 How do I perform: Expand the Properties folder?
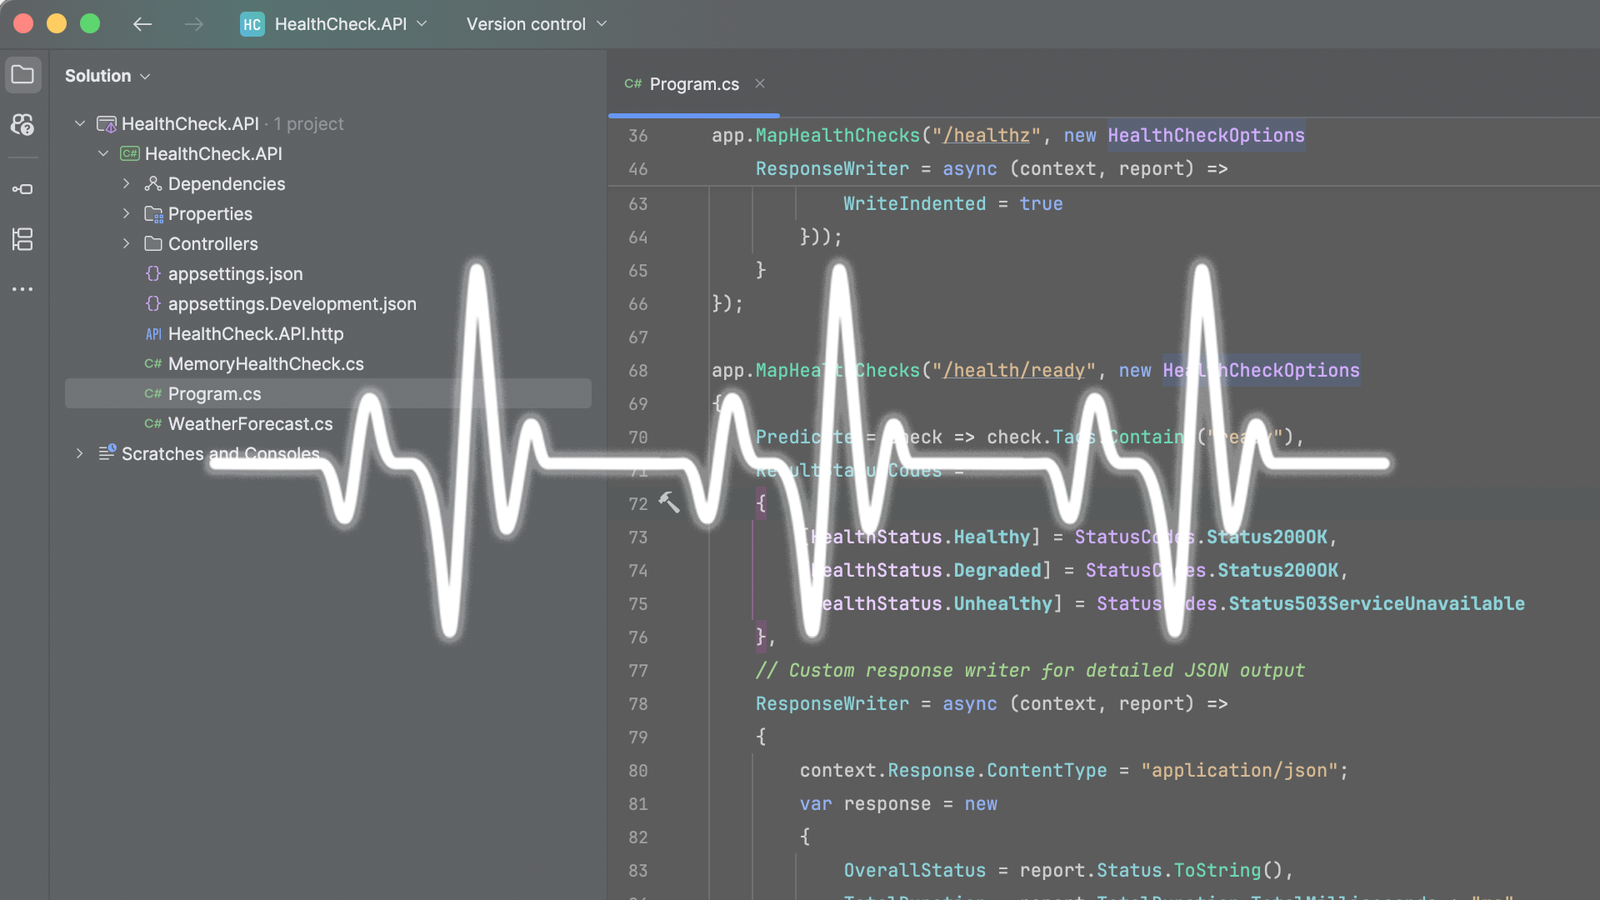[x=127, y=214]
